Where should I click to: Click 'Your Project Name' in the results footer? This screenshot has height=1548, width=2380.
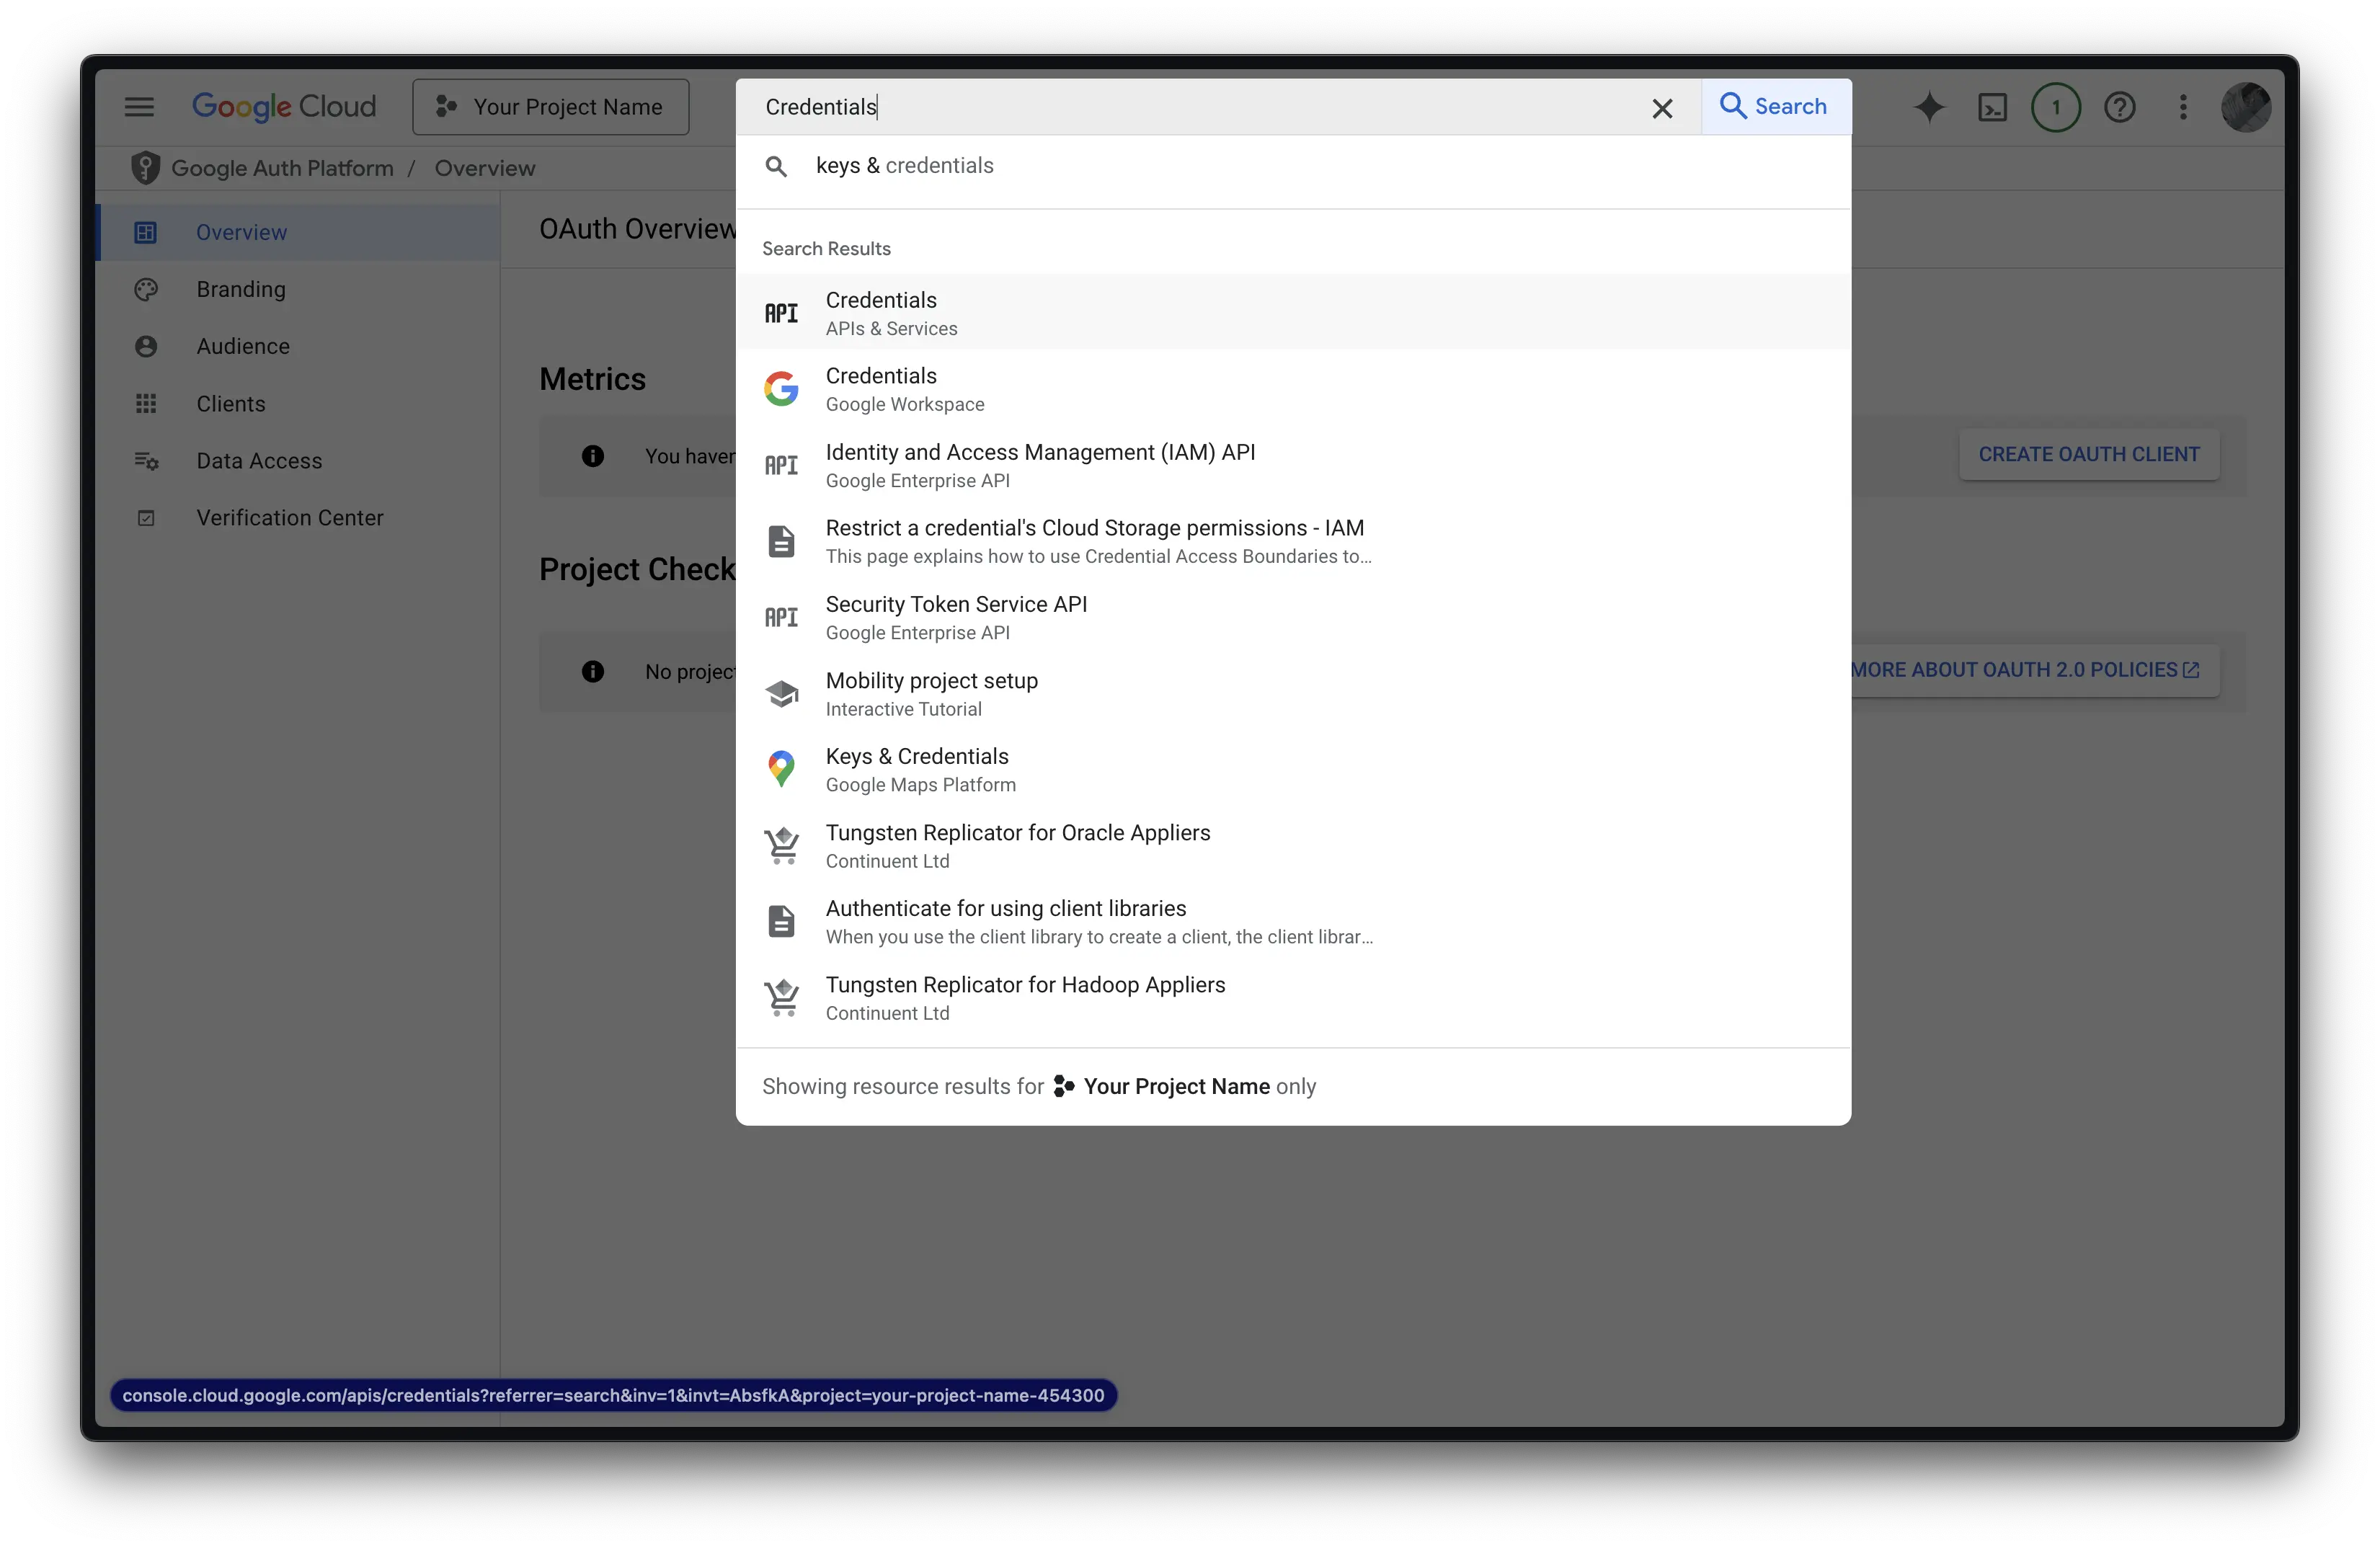click(1176, 1086)
